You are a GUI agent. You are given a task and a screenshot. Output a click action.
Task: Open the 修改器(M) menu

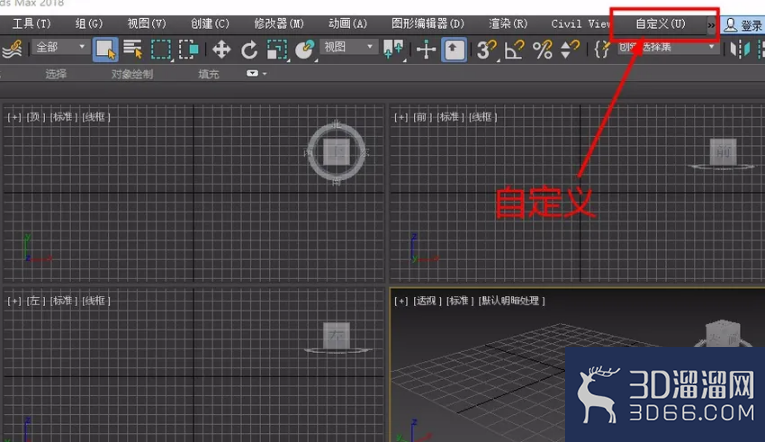(279, 24)
